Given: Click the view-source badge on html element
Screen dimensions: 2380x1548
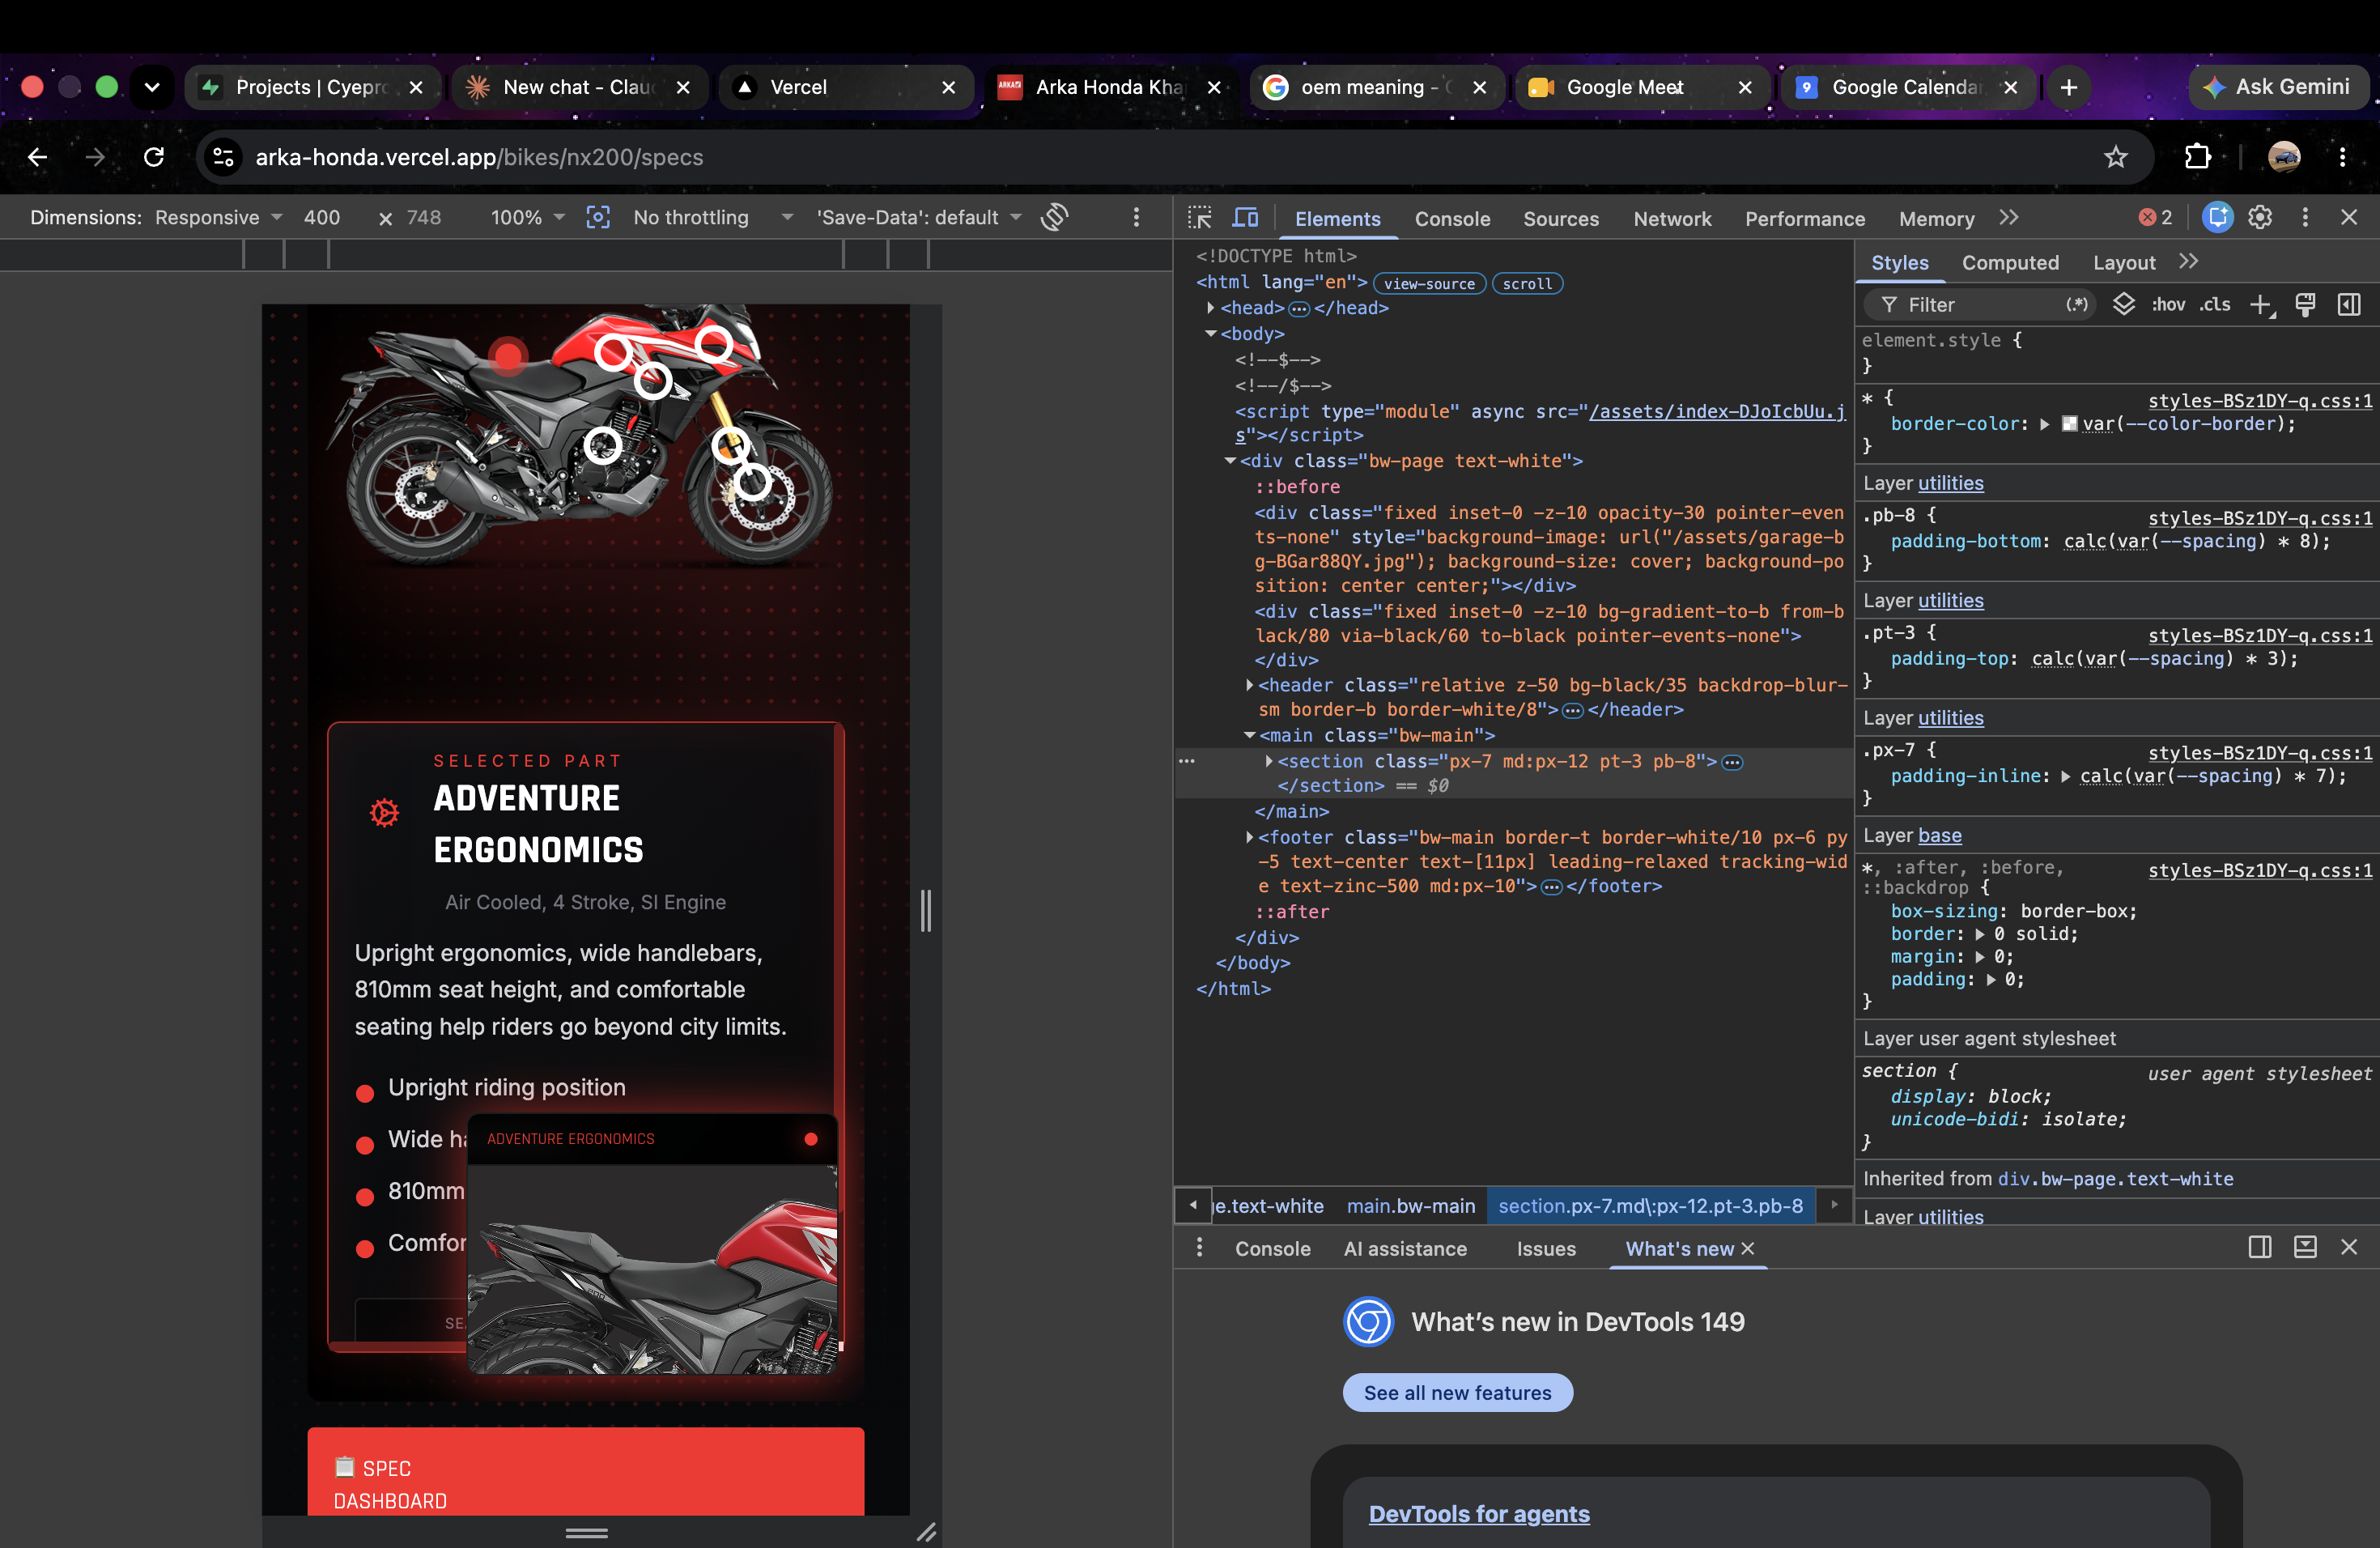Looking at the screenshot, I should tap(1429, 284).
